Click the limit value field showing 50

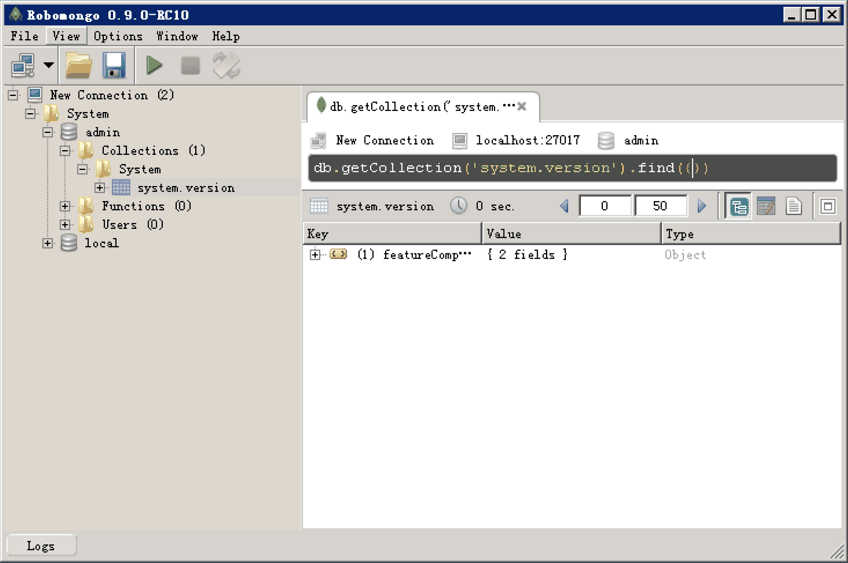click(x=660, y=206)
